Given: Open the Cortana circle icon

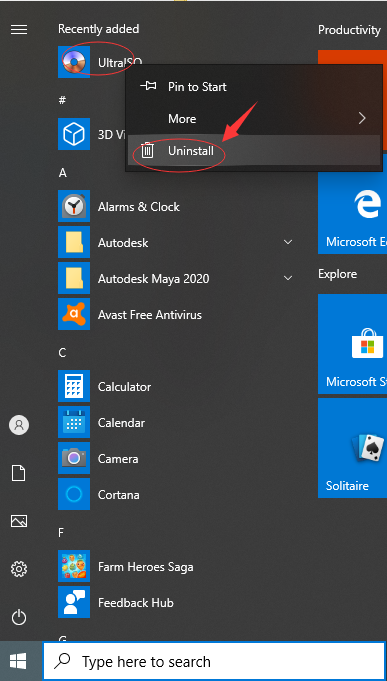Looking at the screenshot, I should point(74,495).
